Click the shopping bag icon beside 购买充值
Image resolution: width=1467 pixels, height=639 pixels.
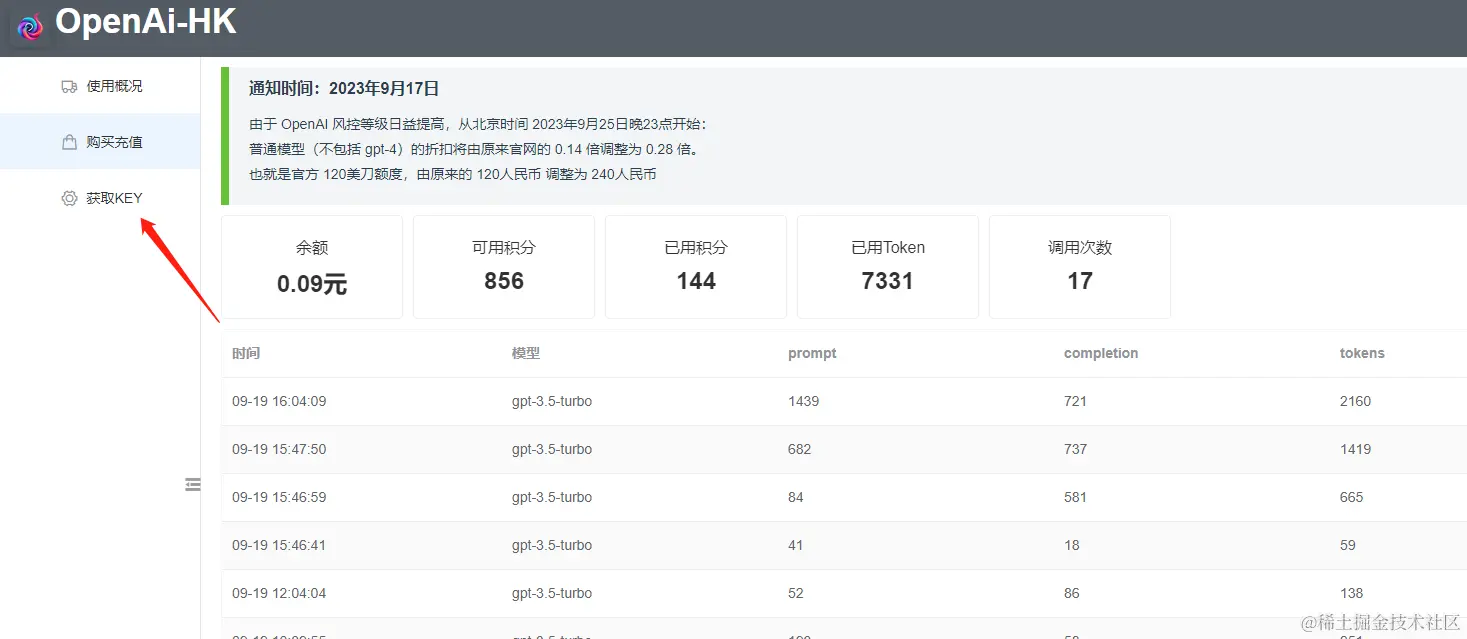pyautogui.click(x=69, y=142)
